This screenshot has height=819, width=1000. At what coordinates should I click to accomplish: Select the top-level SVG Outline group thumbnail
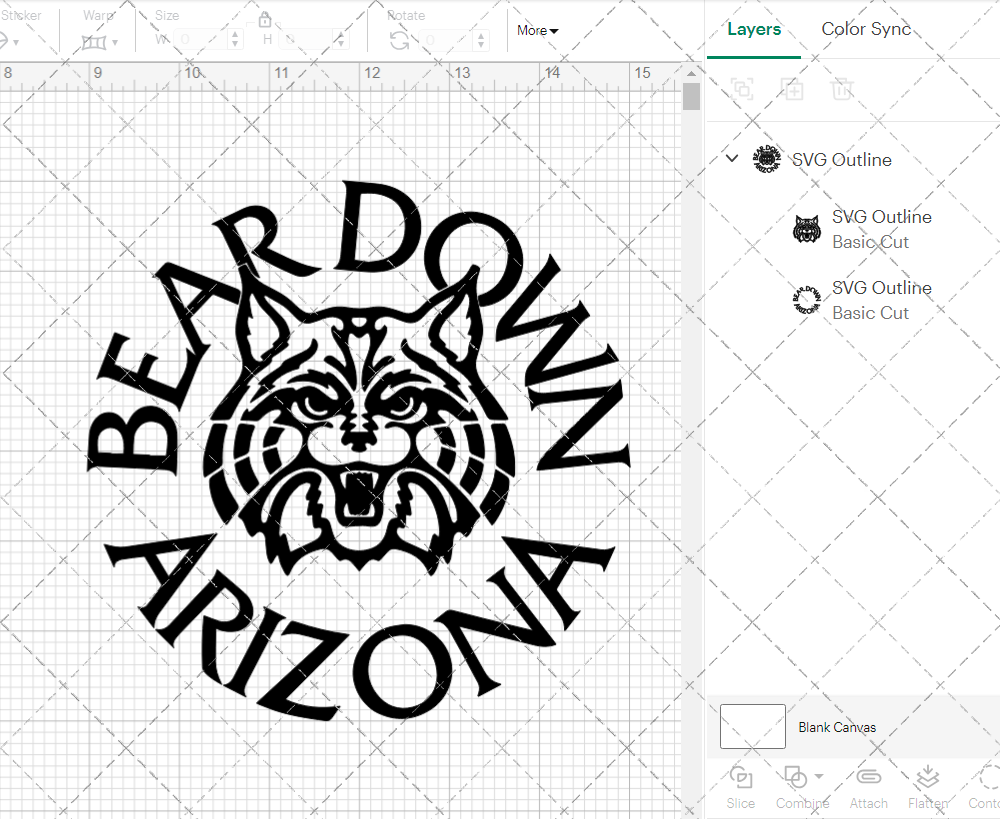(x=767, y=159)
